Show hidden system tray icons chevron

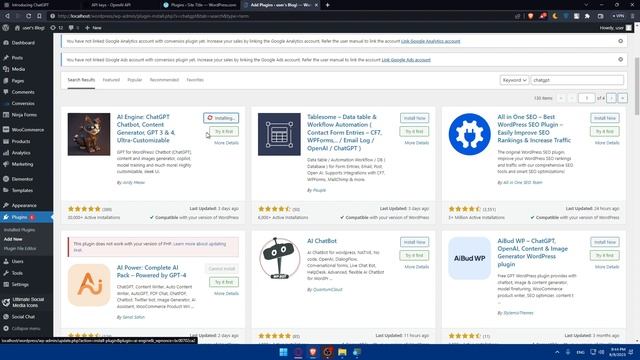pos(557,352)
